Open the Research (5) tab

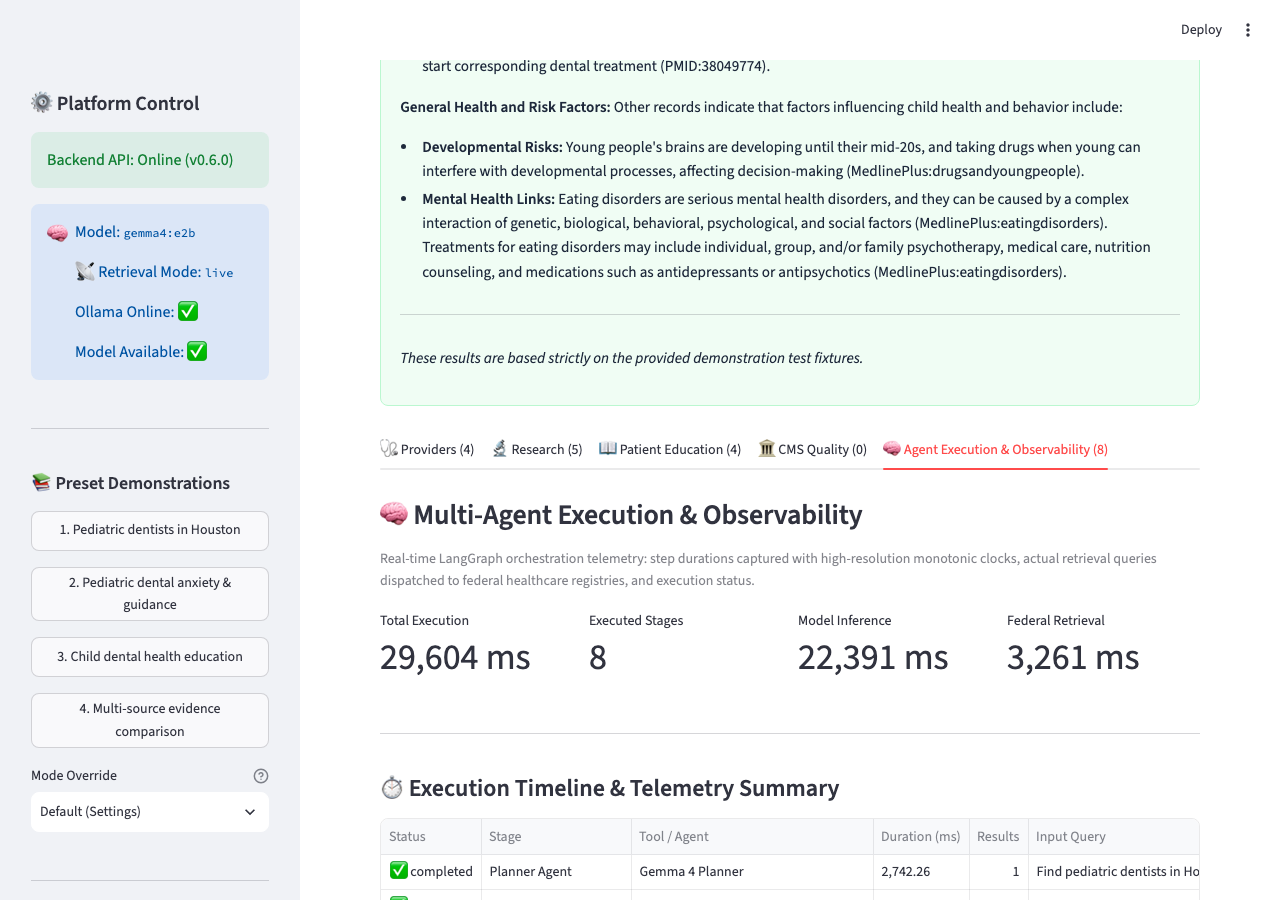click(x=537, y=449)
